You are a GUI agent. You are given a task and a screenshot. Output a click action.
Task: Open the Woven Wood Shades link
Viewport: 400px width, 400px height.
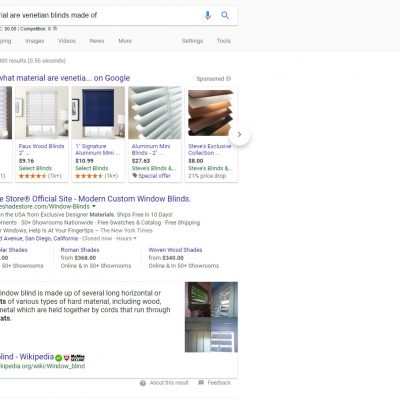(175, 250)
